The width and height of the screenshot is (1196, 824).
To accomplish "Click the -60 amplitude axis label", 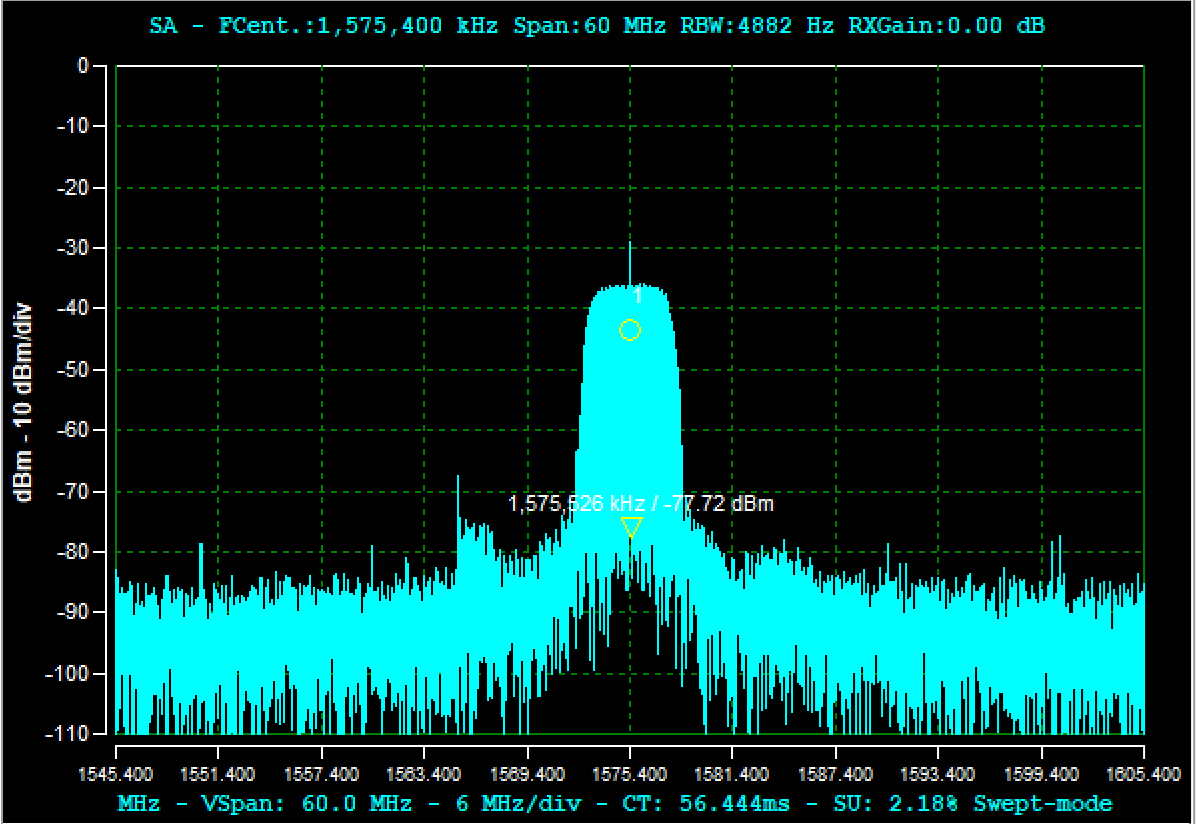I will pos(73,430).
